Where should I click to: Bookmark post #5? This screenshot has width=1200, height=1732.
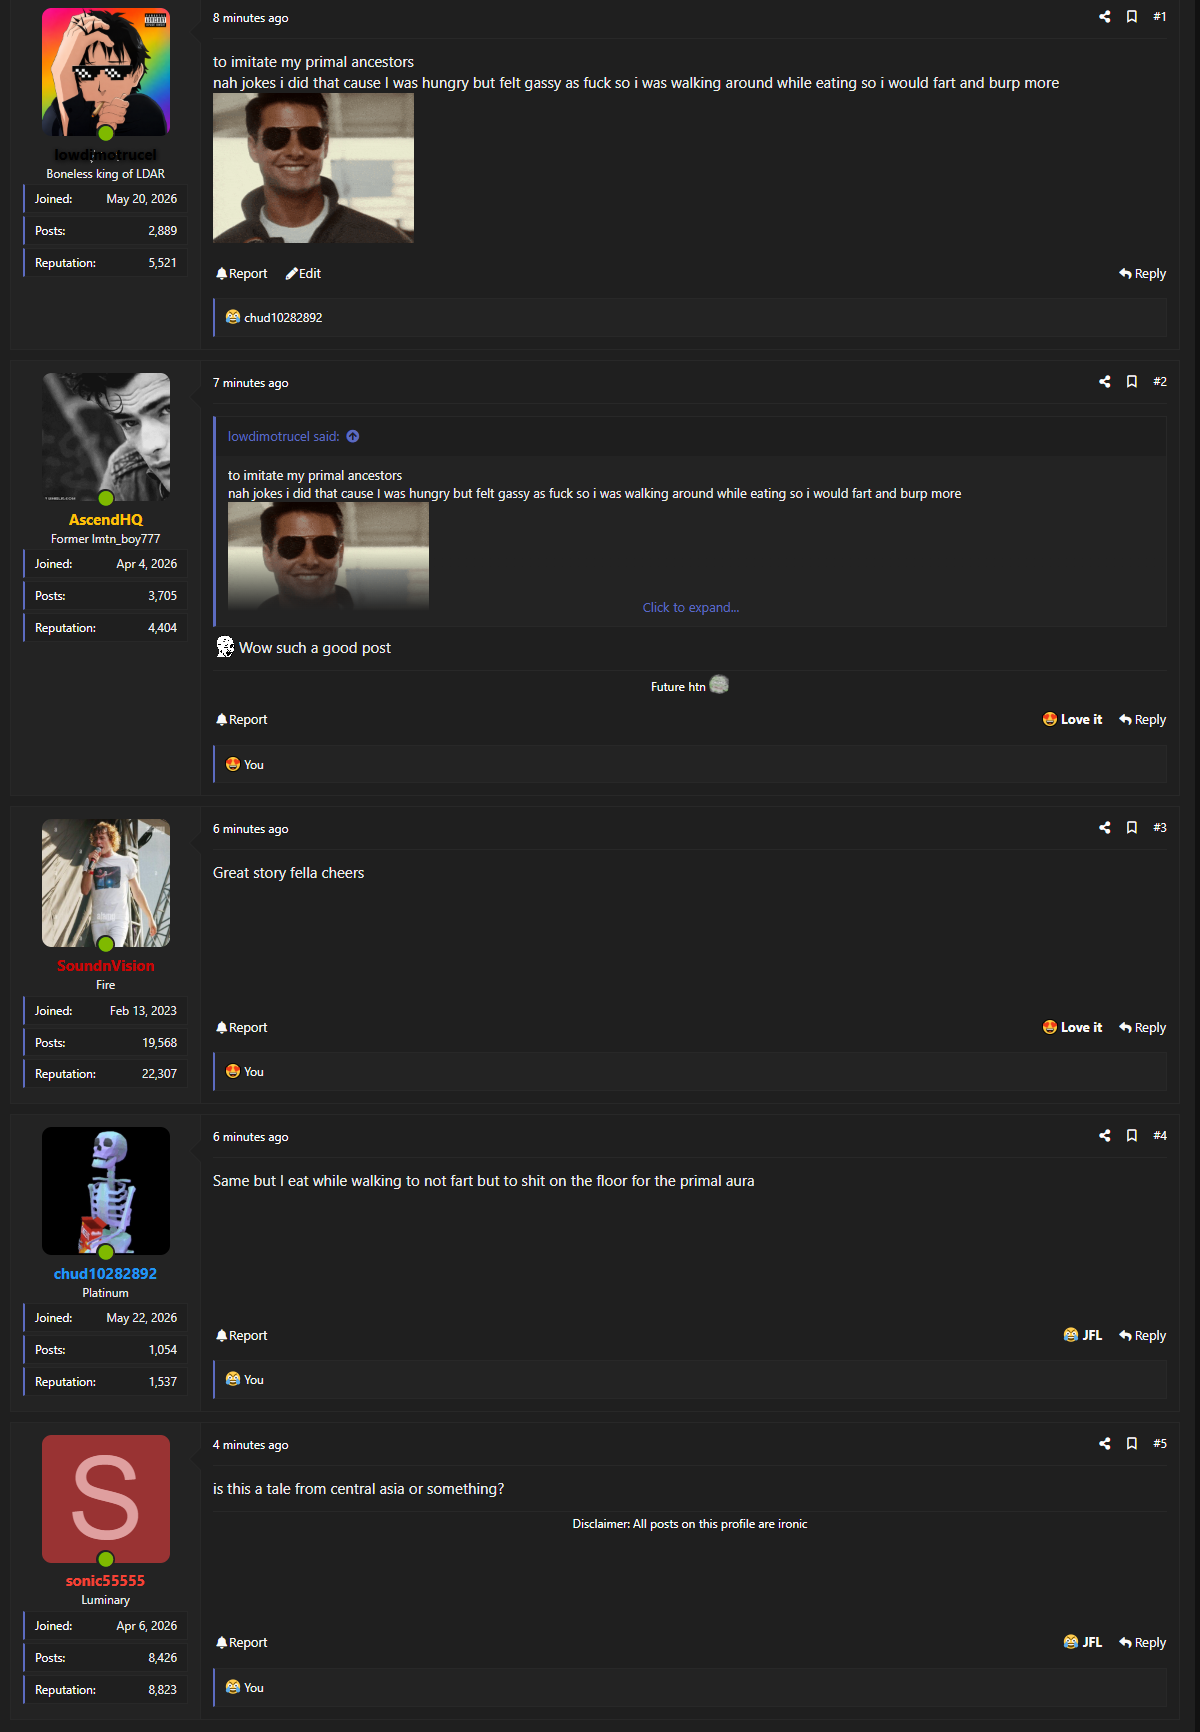point(1132,1444)
